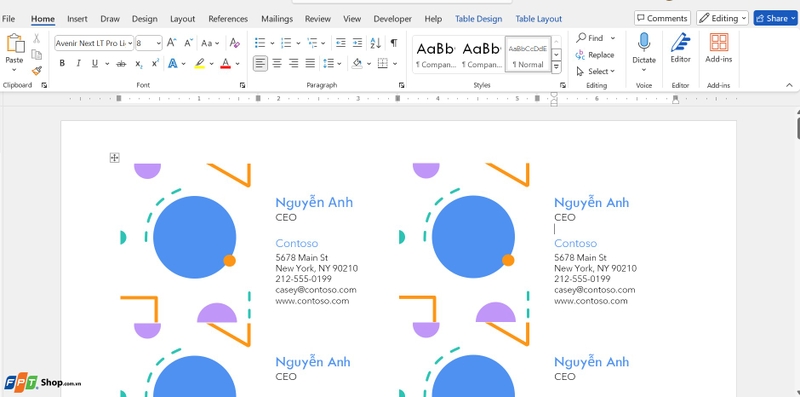Open the Add-ins icon
The image size is (800, 397).
718,43
